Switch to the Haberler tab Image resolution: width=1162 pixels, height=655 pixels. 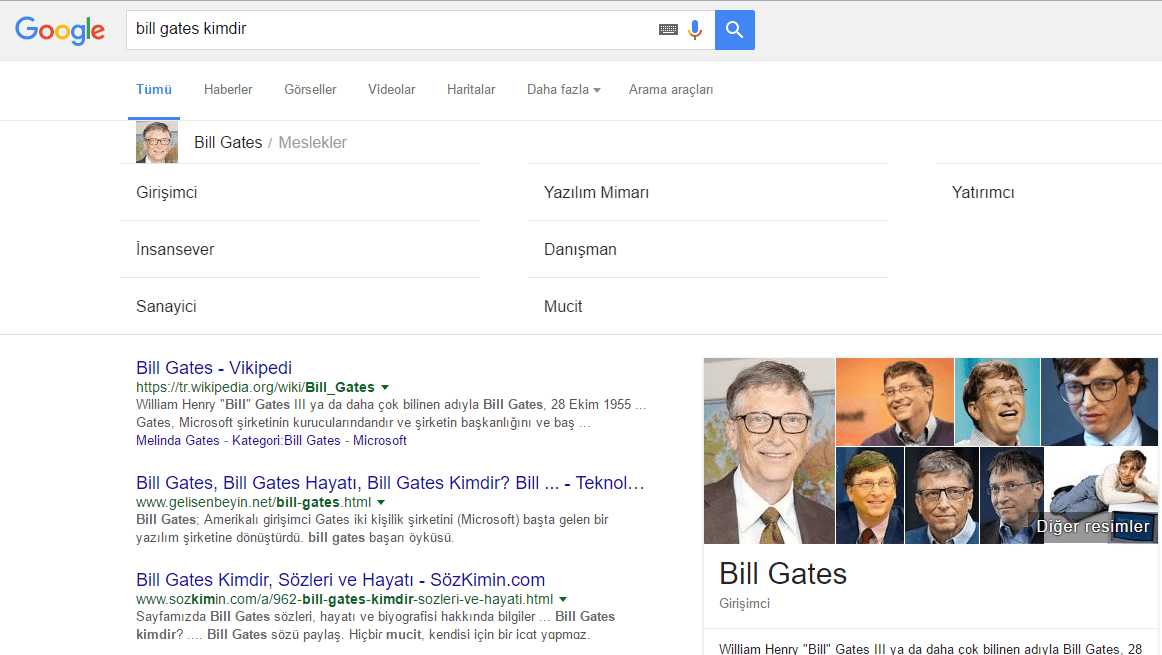point(228,90)
